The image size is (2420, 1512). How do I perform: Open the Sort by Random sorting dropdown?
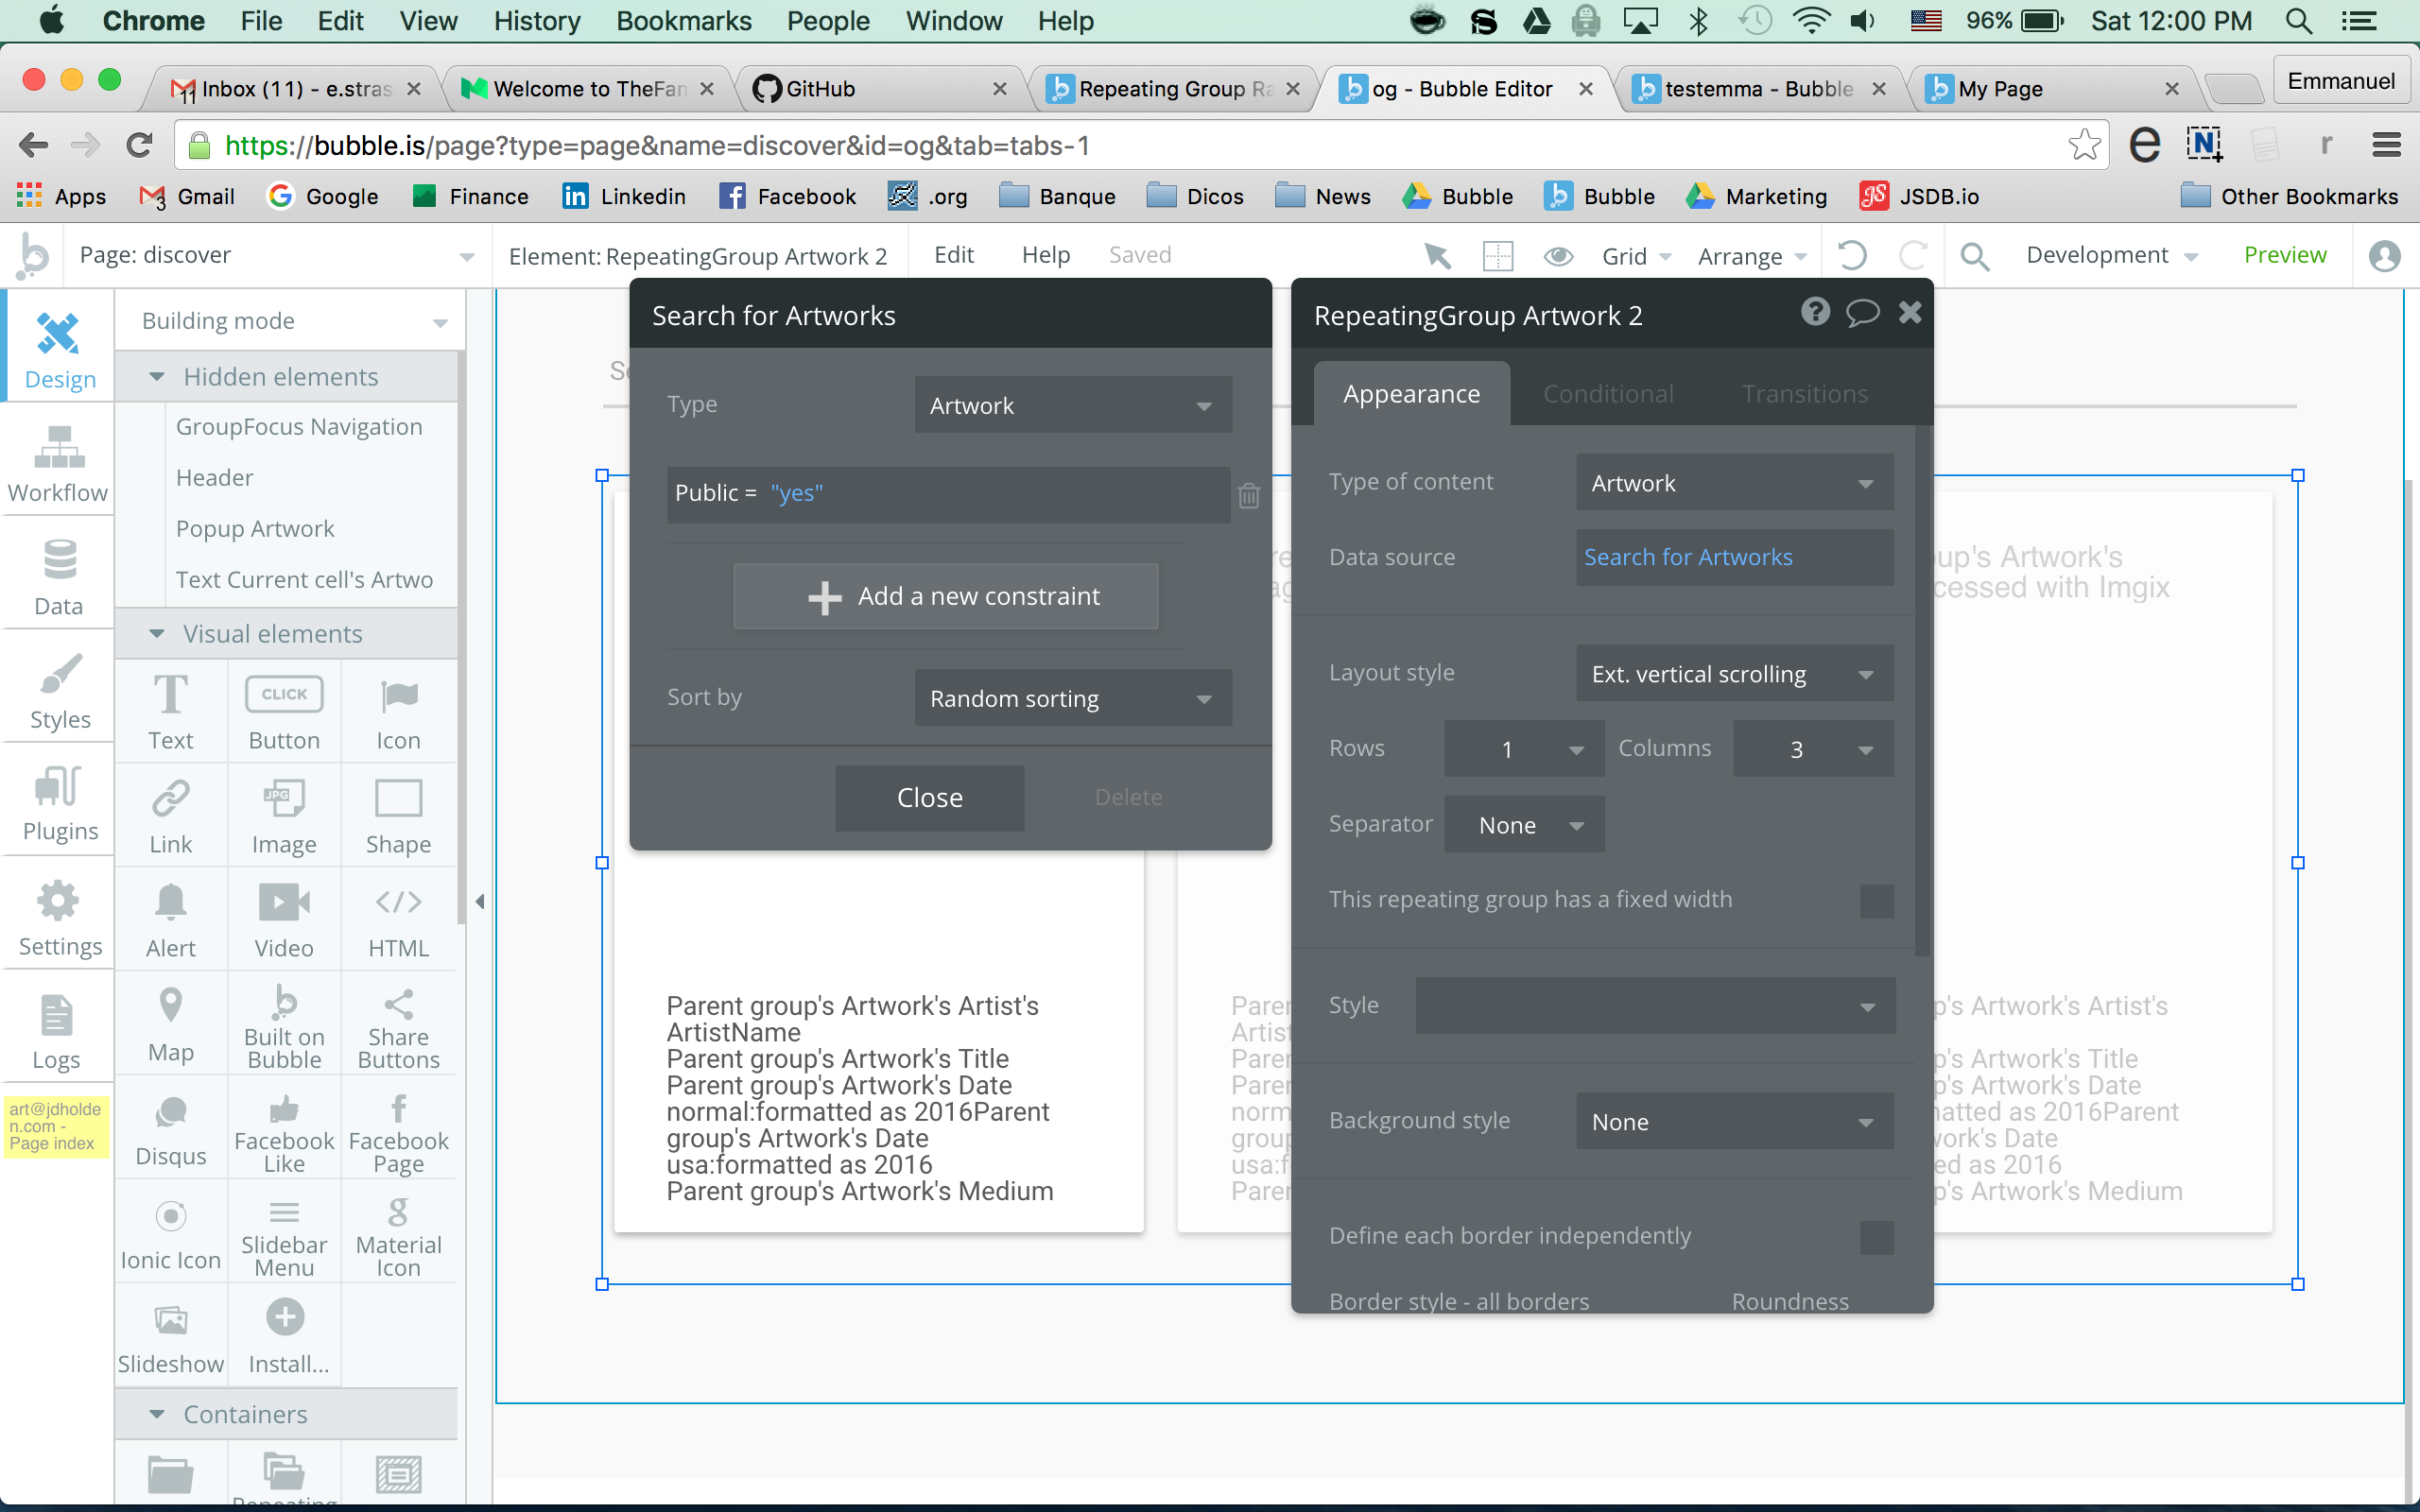1072,698
